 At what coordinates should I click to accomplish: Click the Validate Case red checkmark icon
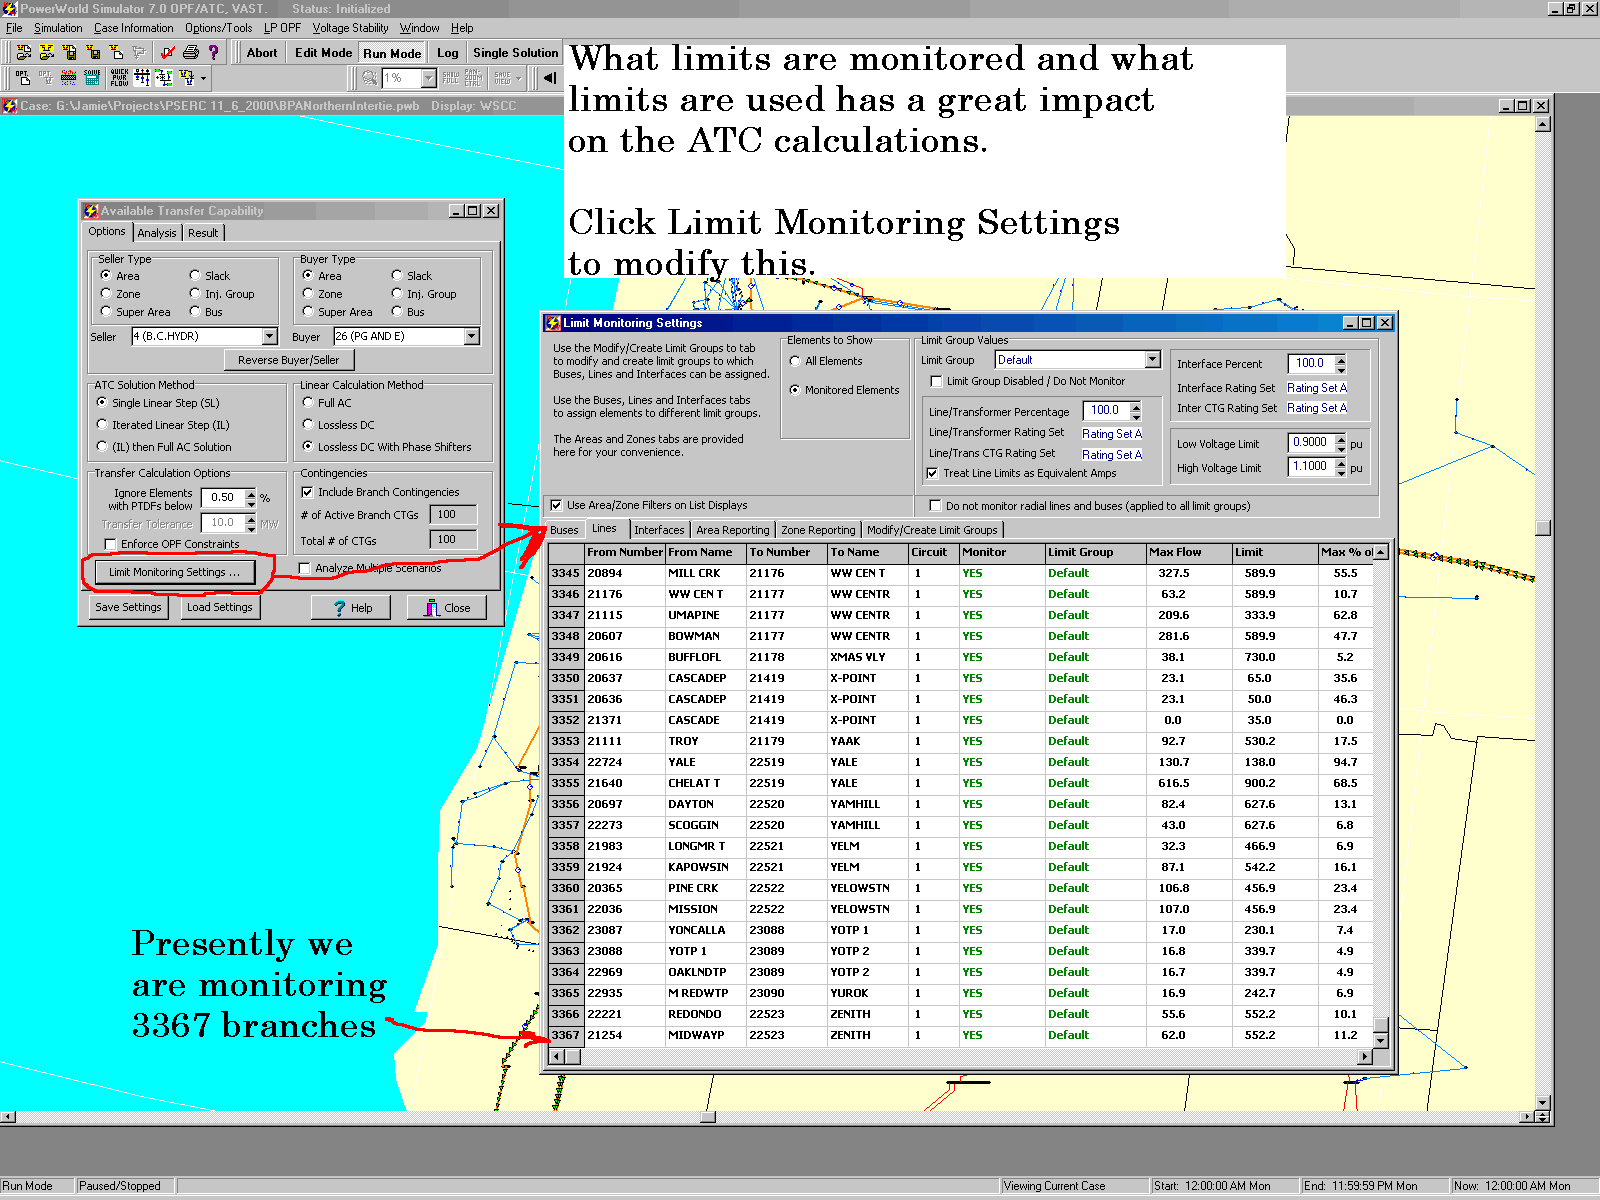click(168, 53)
